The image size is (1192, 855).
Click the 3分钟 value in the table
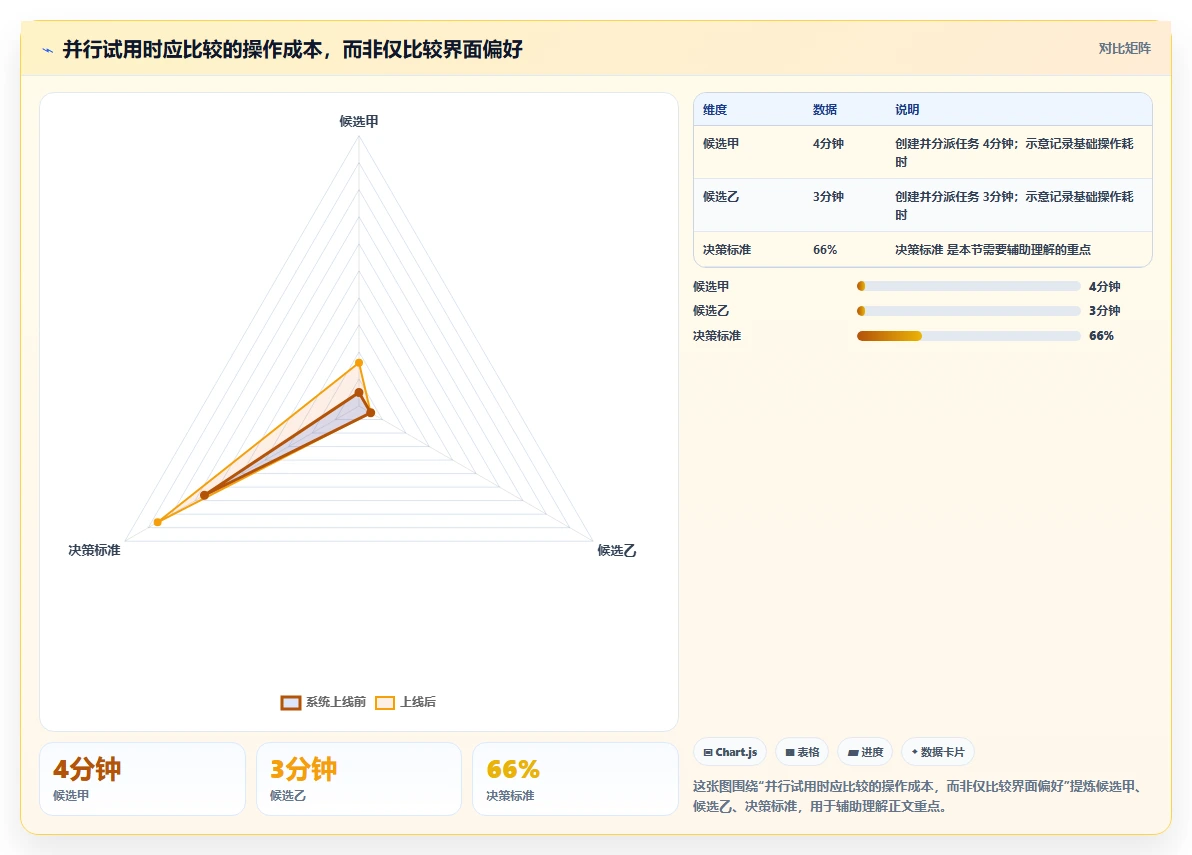pyautogui.click(x=828, y=197)
